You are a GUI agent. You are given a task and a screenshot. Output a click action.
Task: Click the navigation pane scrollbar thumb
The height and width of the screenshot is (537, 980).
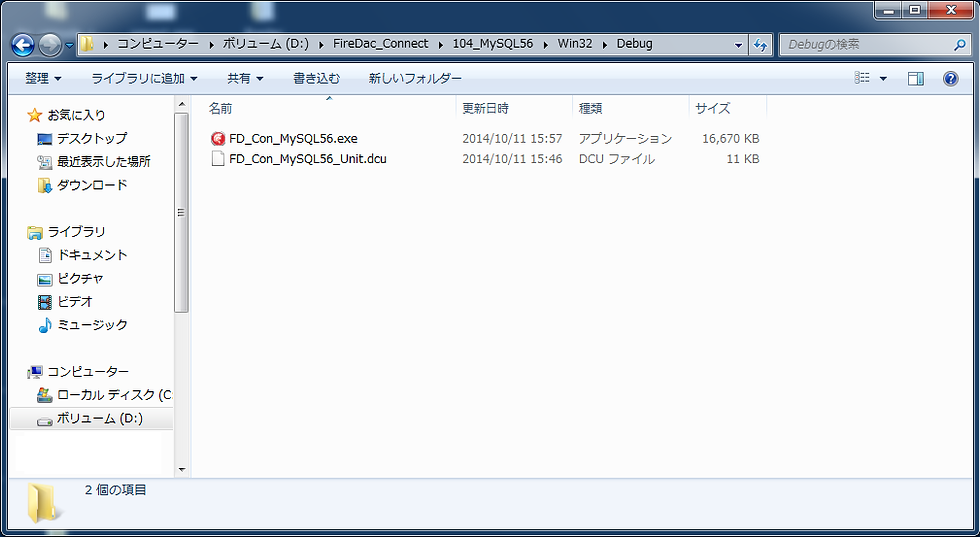point(182,213)
